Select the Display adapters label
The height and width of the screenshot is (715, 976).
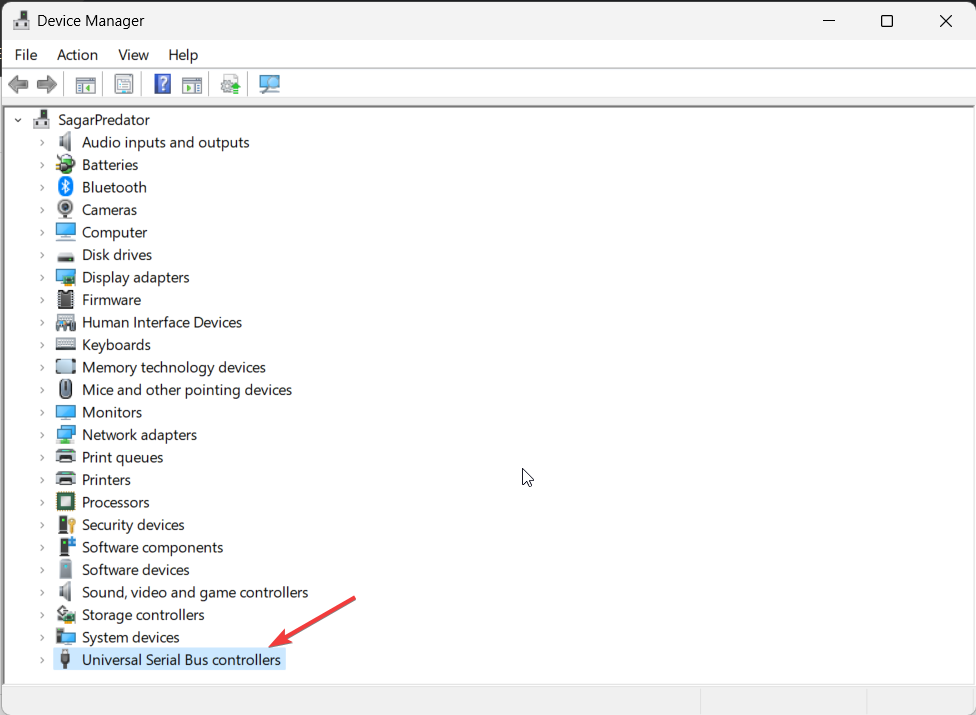[136, 277]
